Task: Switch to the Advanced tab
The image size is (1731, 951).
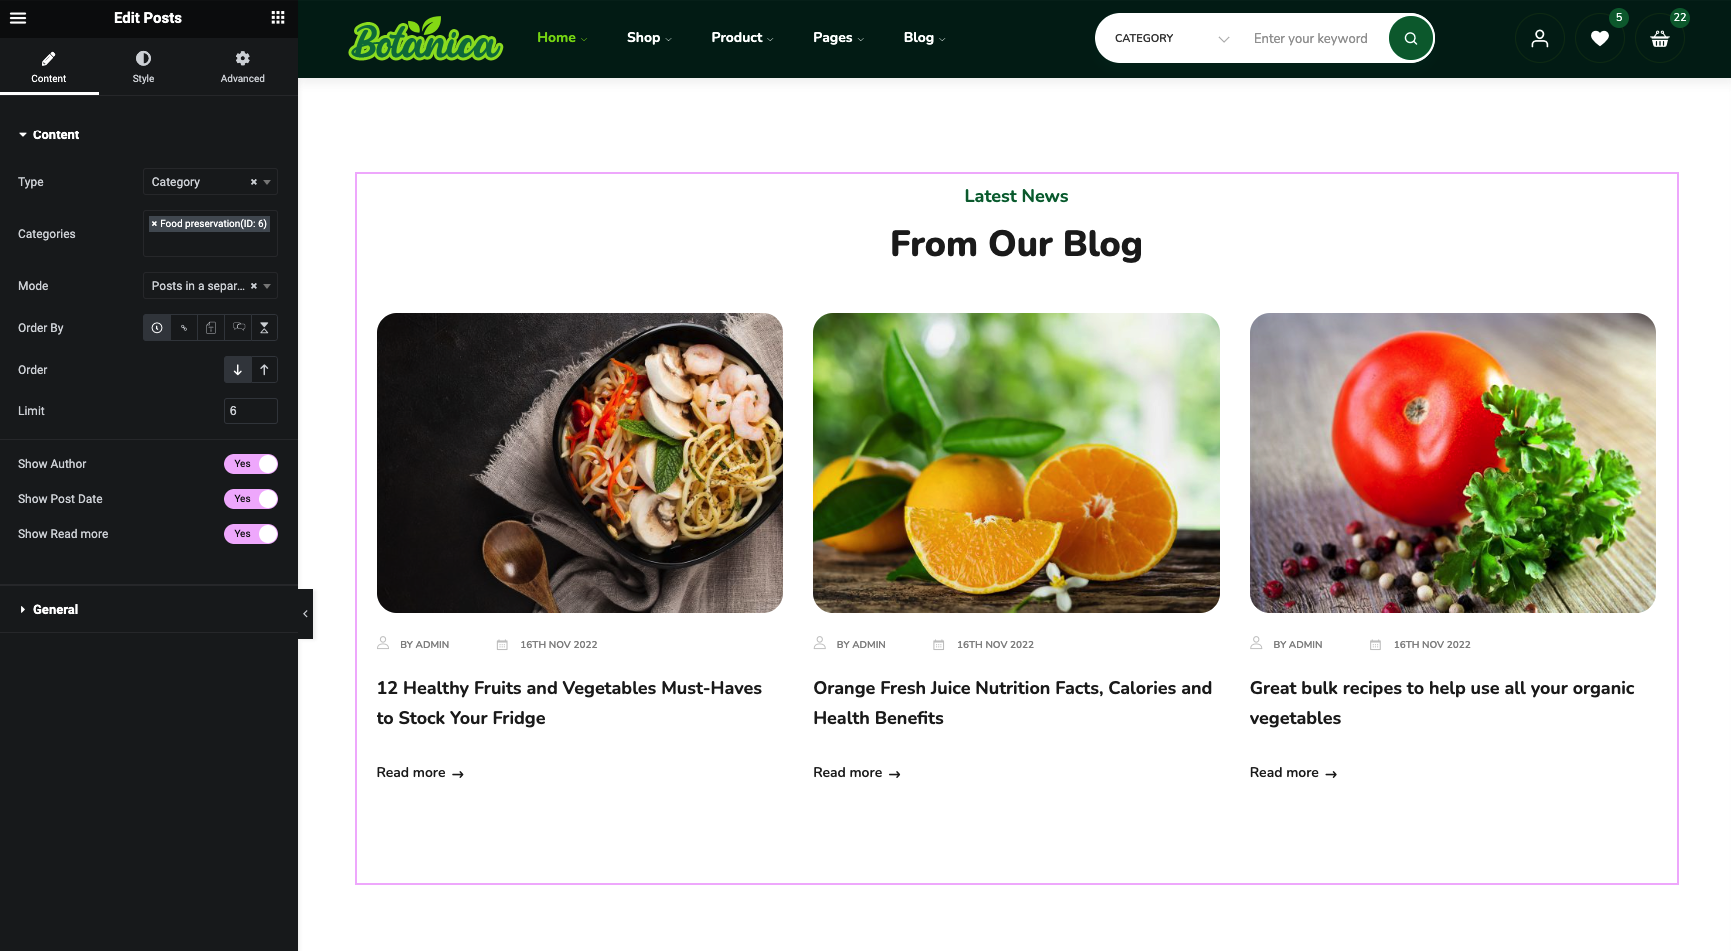Action: pos(243,67)
